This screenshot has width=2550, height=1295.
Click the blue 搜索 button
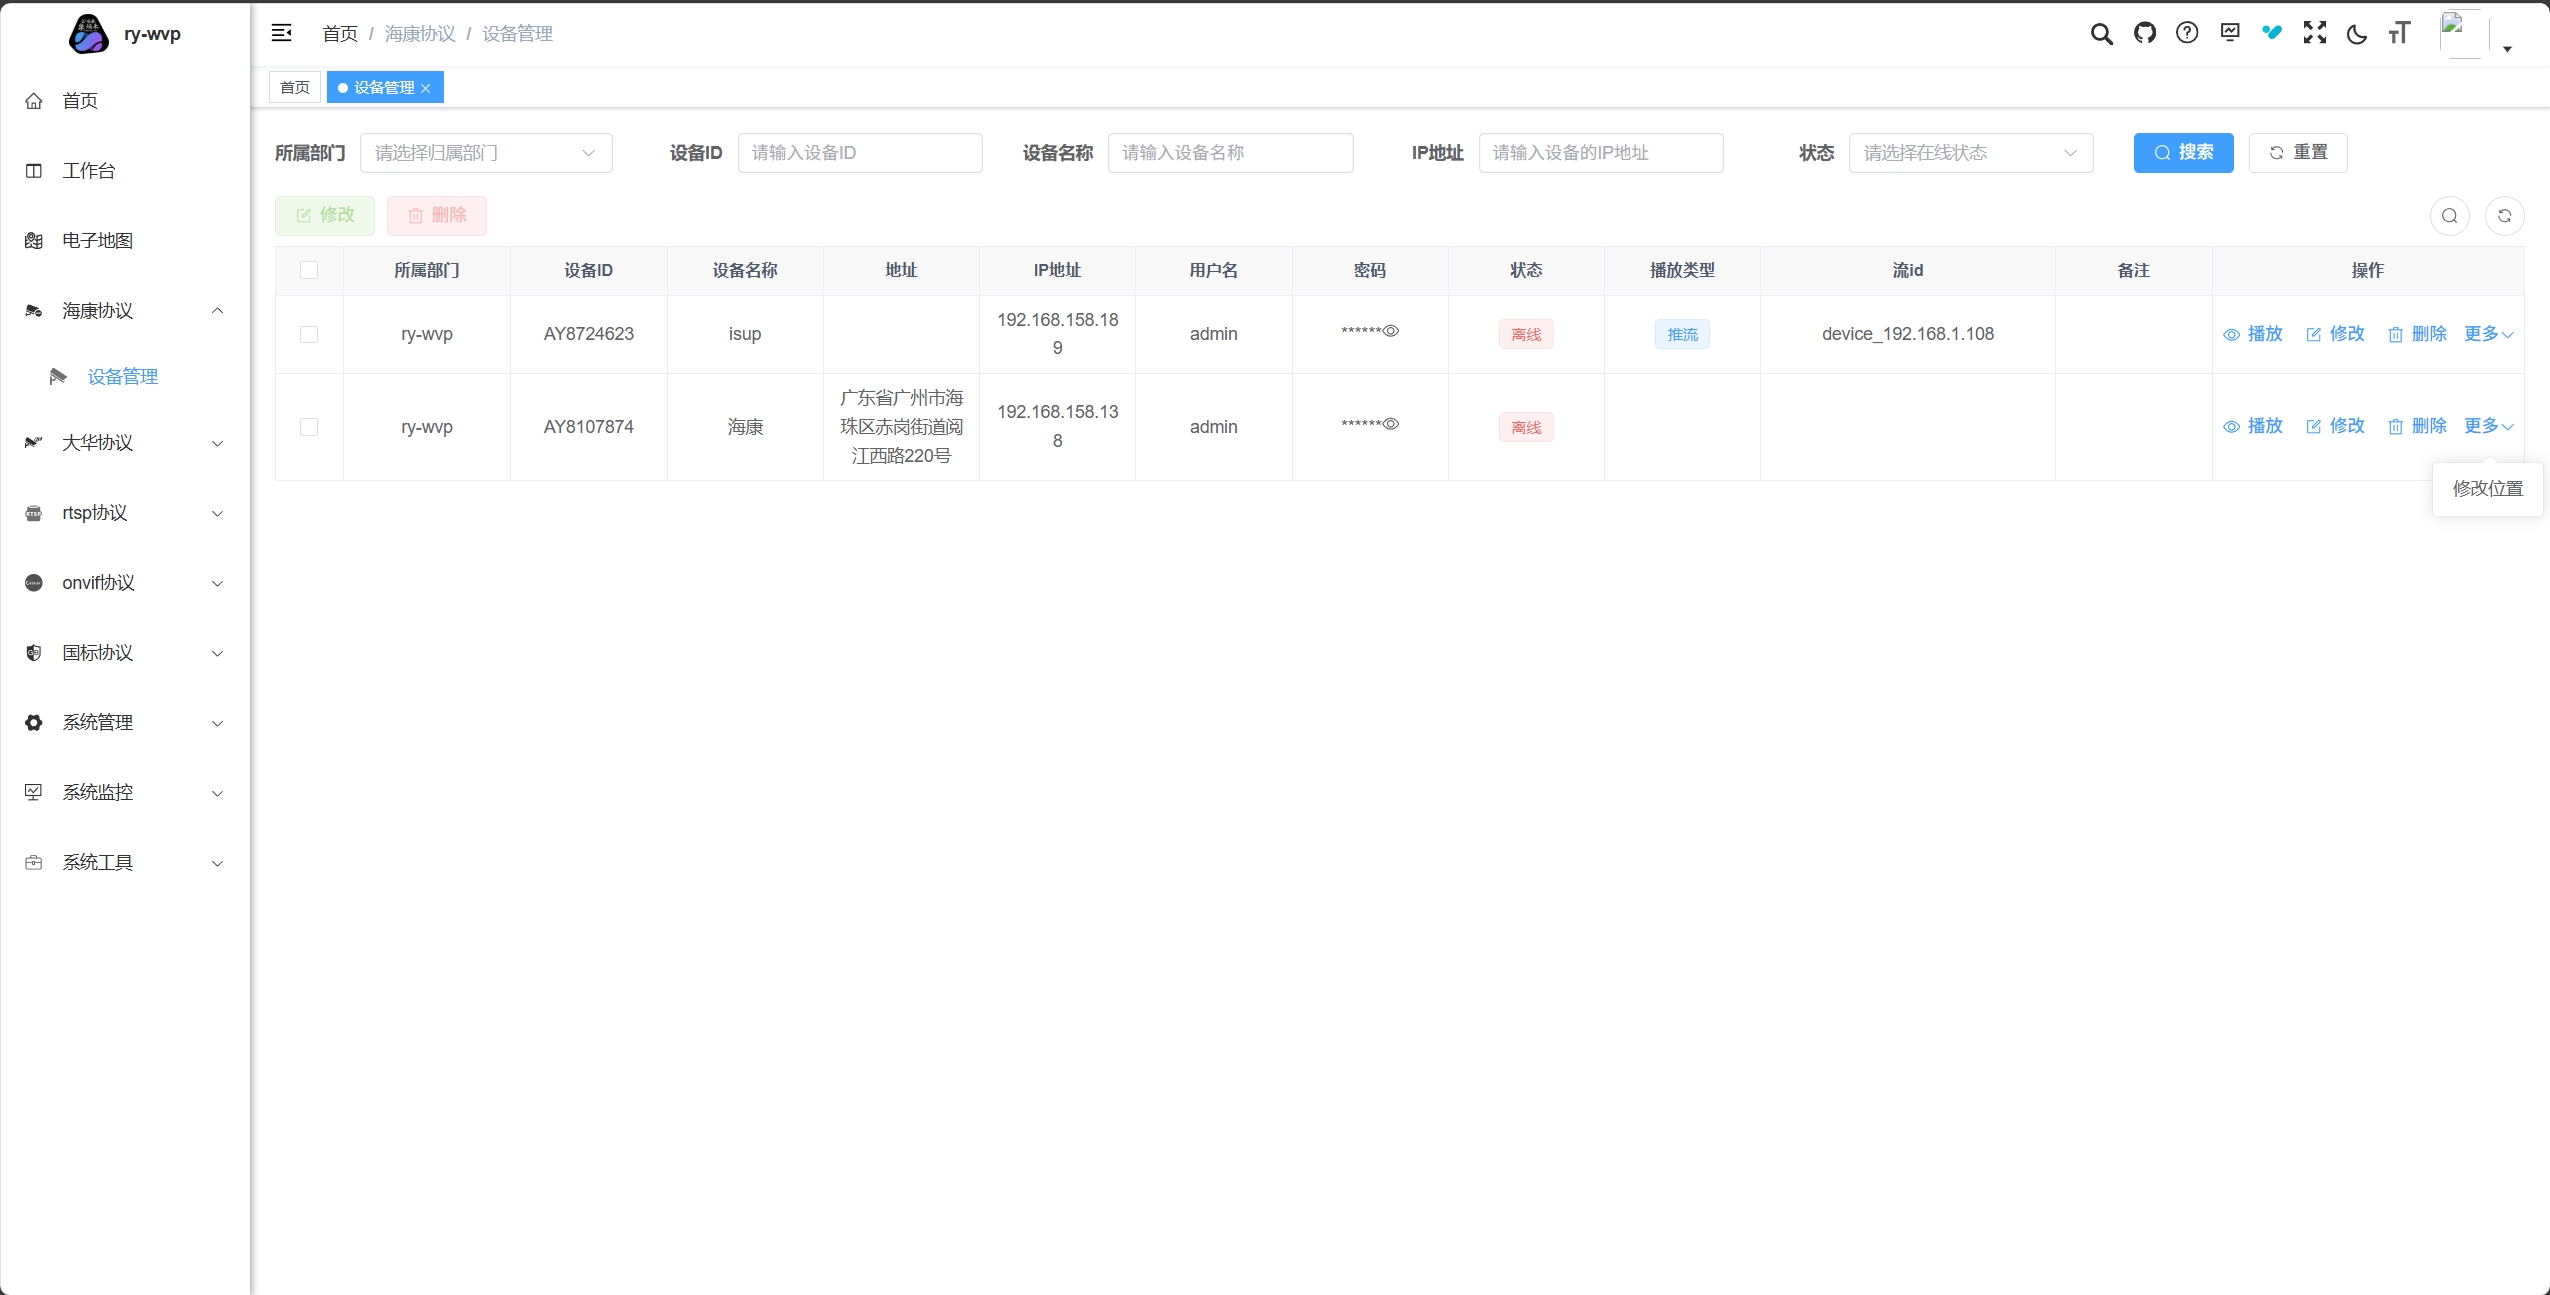(x=2183, y=153)
